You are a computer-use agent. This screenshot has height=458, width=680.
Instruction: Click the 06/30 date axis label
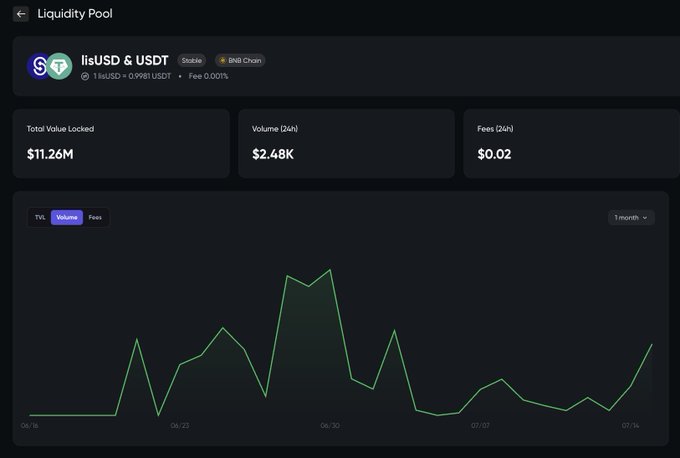click(x=330, y=425)
